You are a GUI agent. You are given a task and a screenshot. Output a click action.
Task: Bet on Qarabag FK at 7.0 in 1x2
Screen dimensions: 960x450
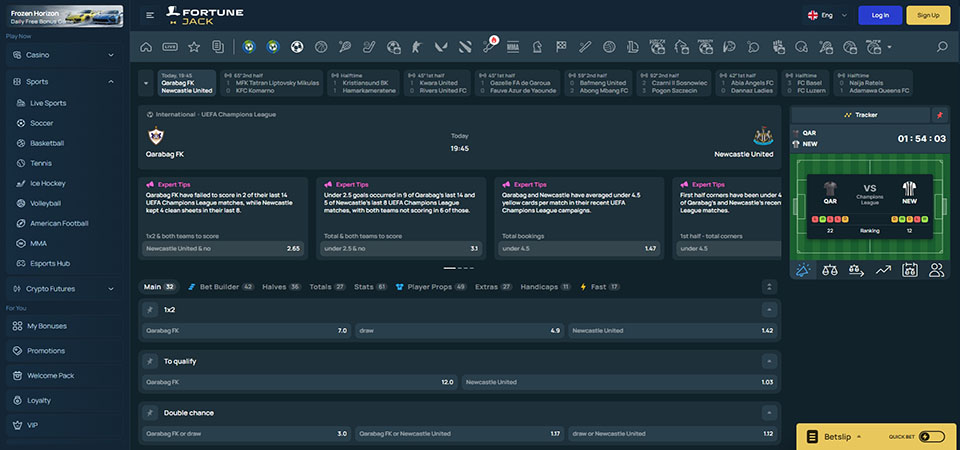pyautogui.click(x=246, y=331)
